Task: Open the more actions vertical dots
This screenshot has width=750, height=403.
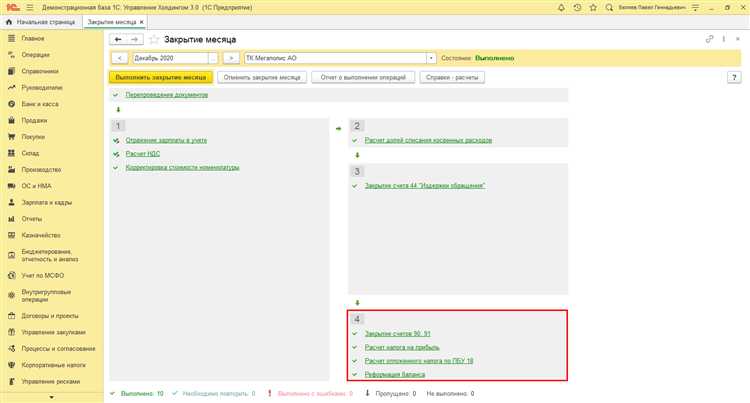Action: pos(724,39)
